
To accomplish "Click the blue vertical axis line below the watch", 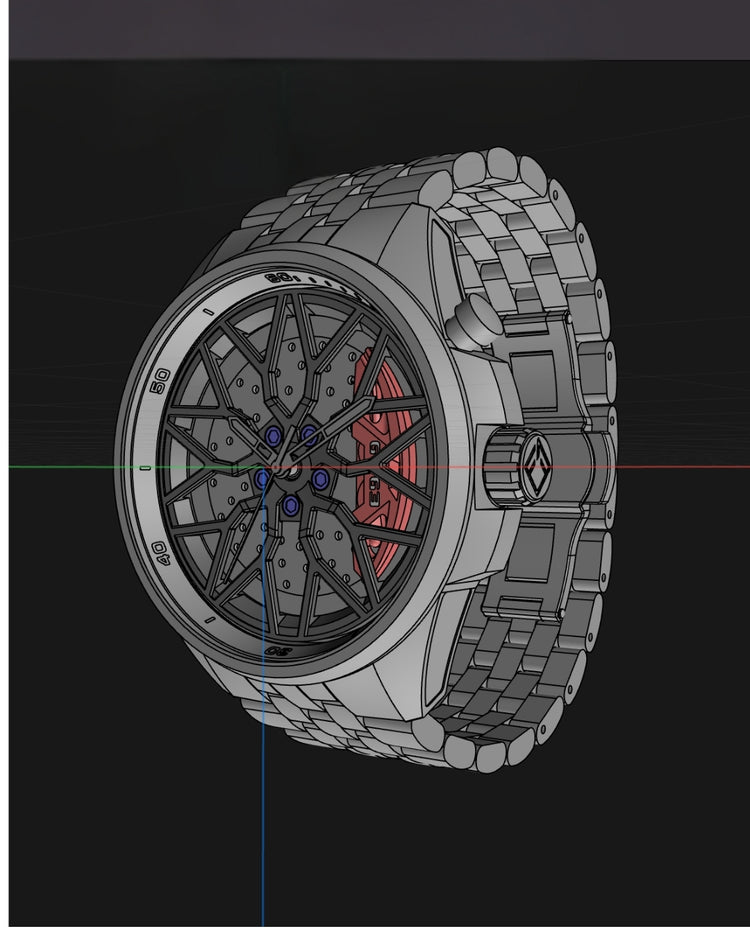I will [x=263, y=820].
